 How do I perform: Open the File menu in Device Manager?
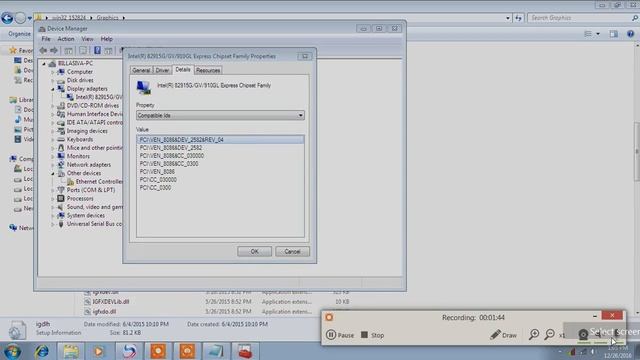point(46,39)
